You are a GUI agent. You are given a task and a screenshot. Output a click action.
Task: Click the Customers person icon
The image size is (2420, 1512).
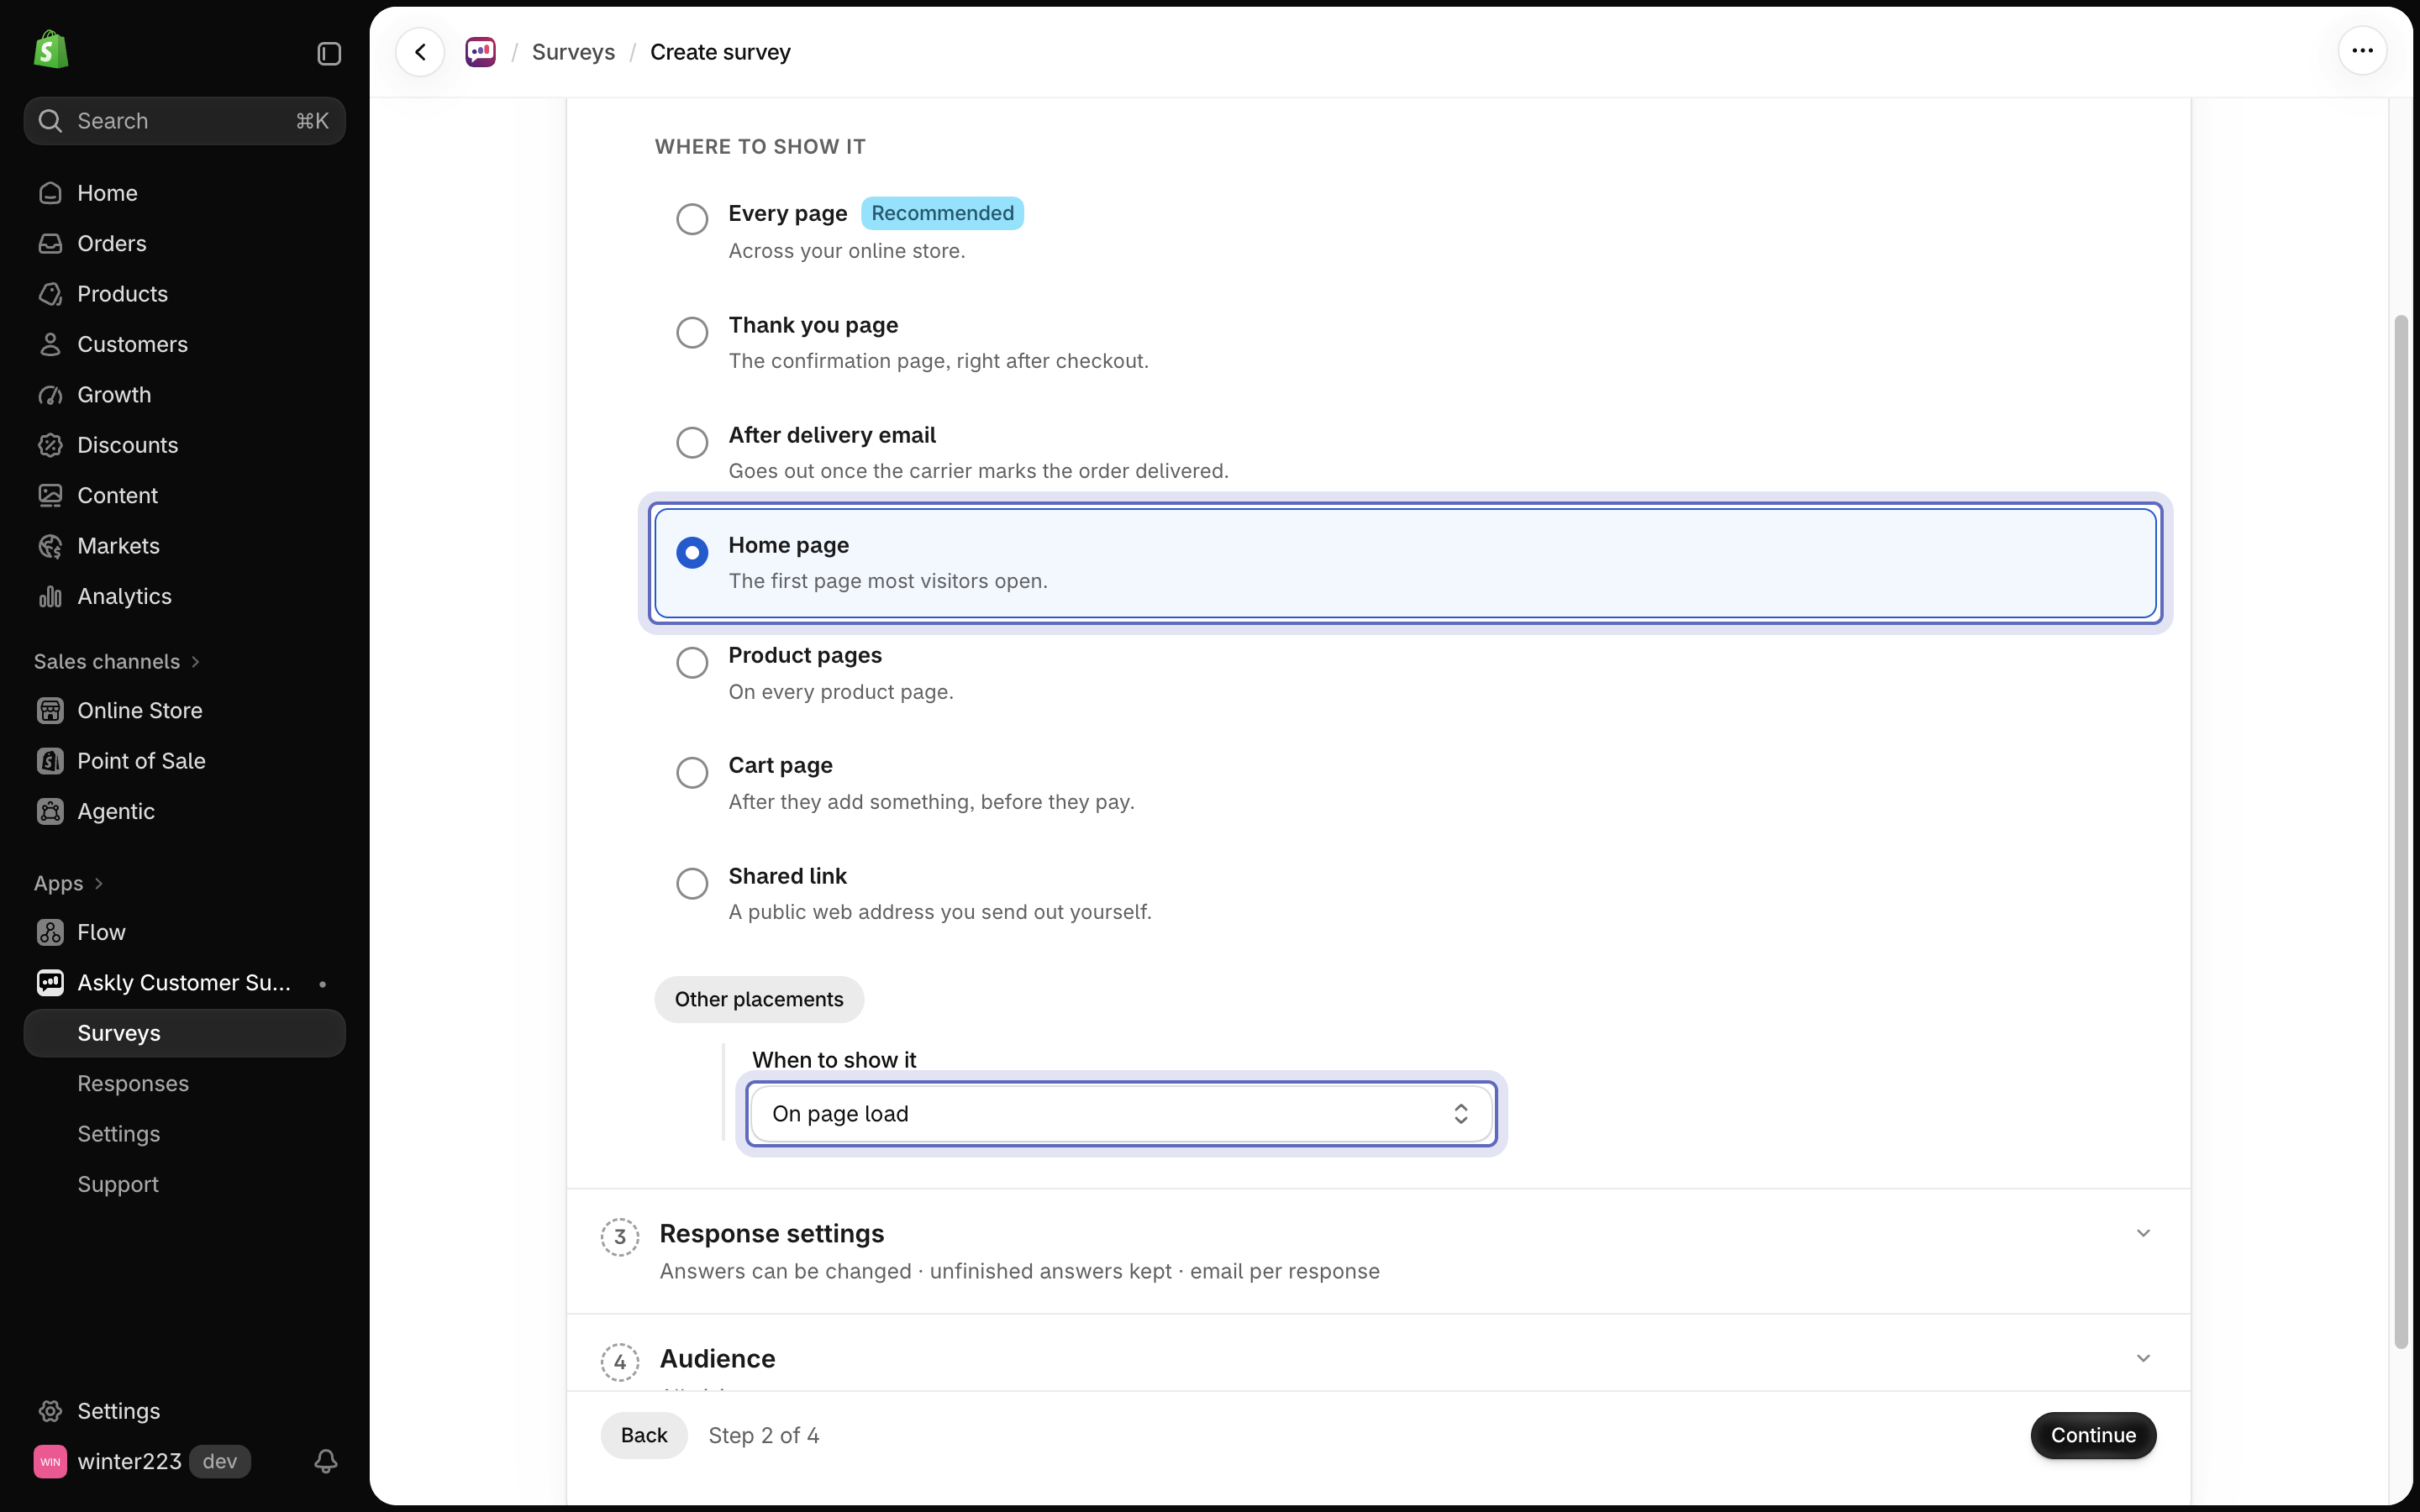coord(50,344)
